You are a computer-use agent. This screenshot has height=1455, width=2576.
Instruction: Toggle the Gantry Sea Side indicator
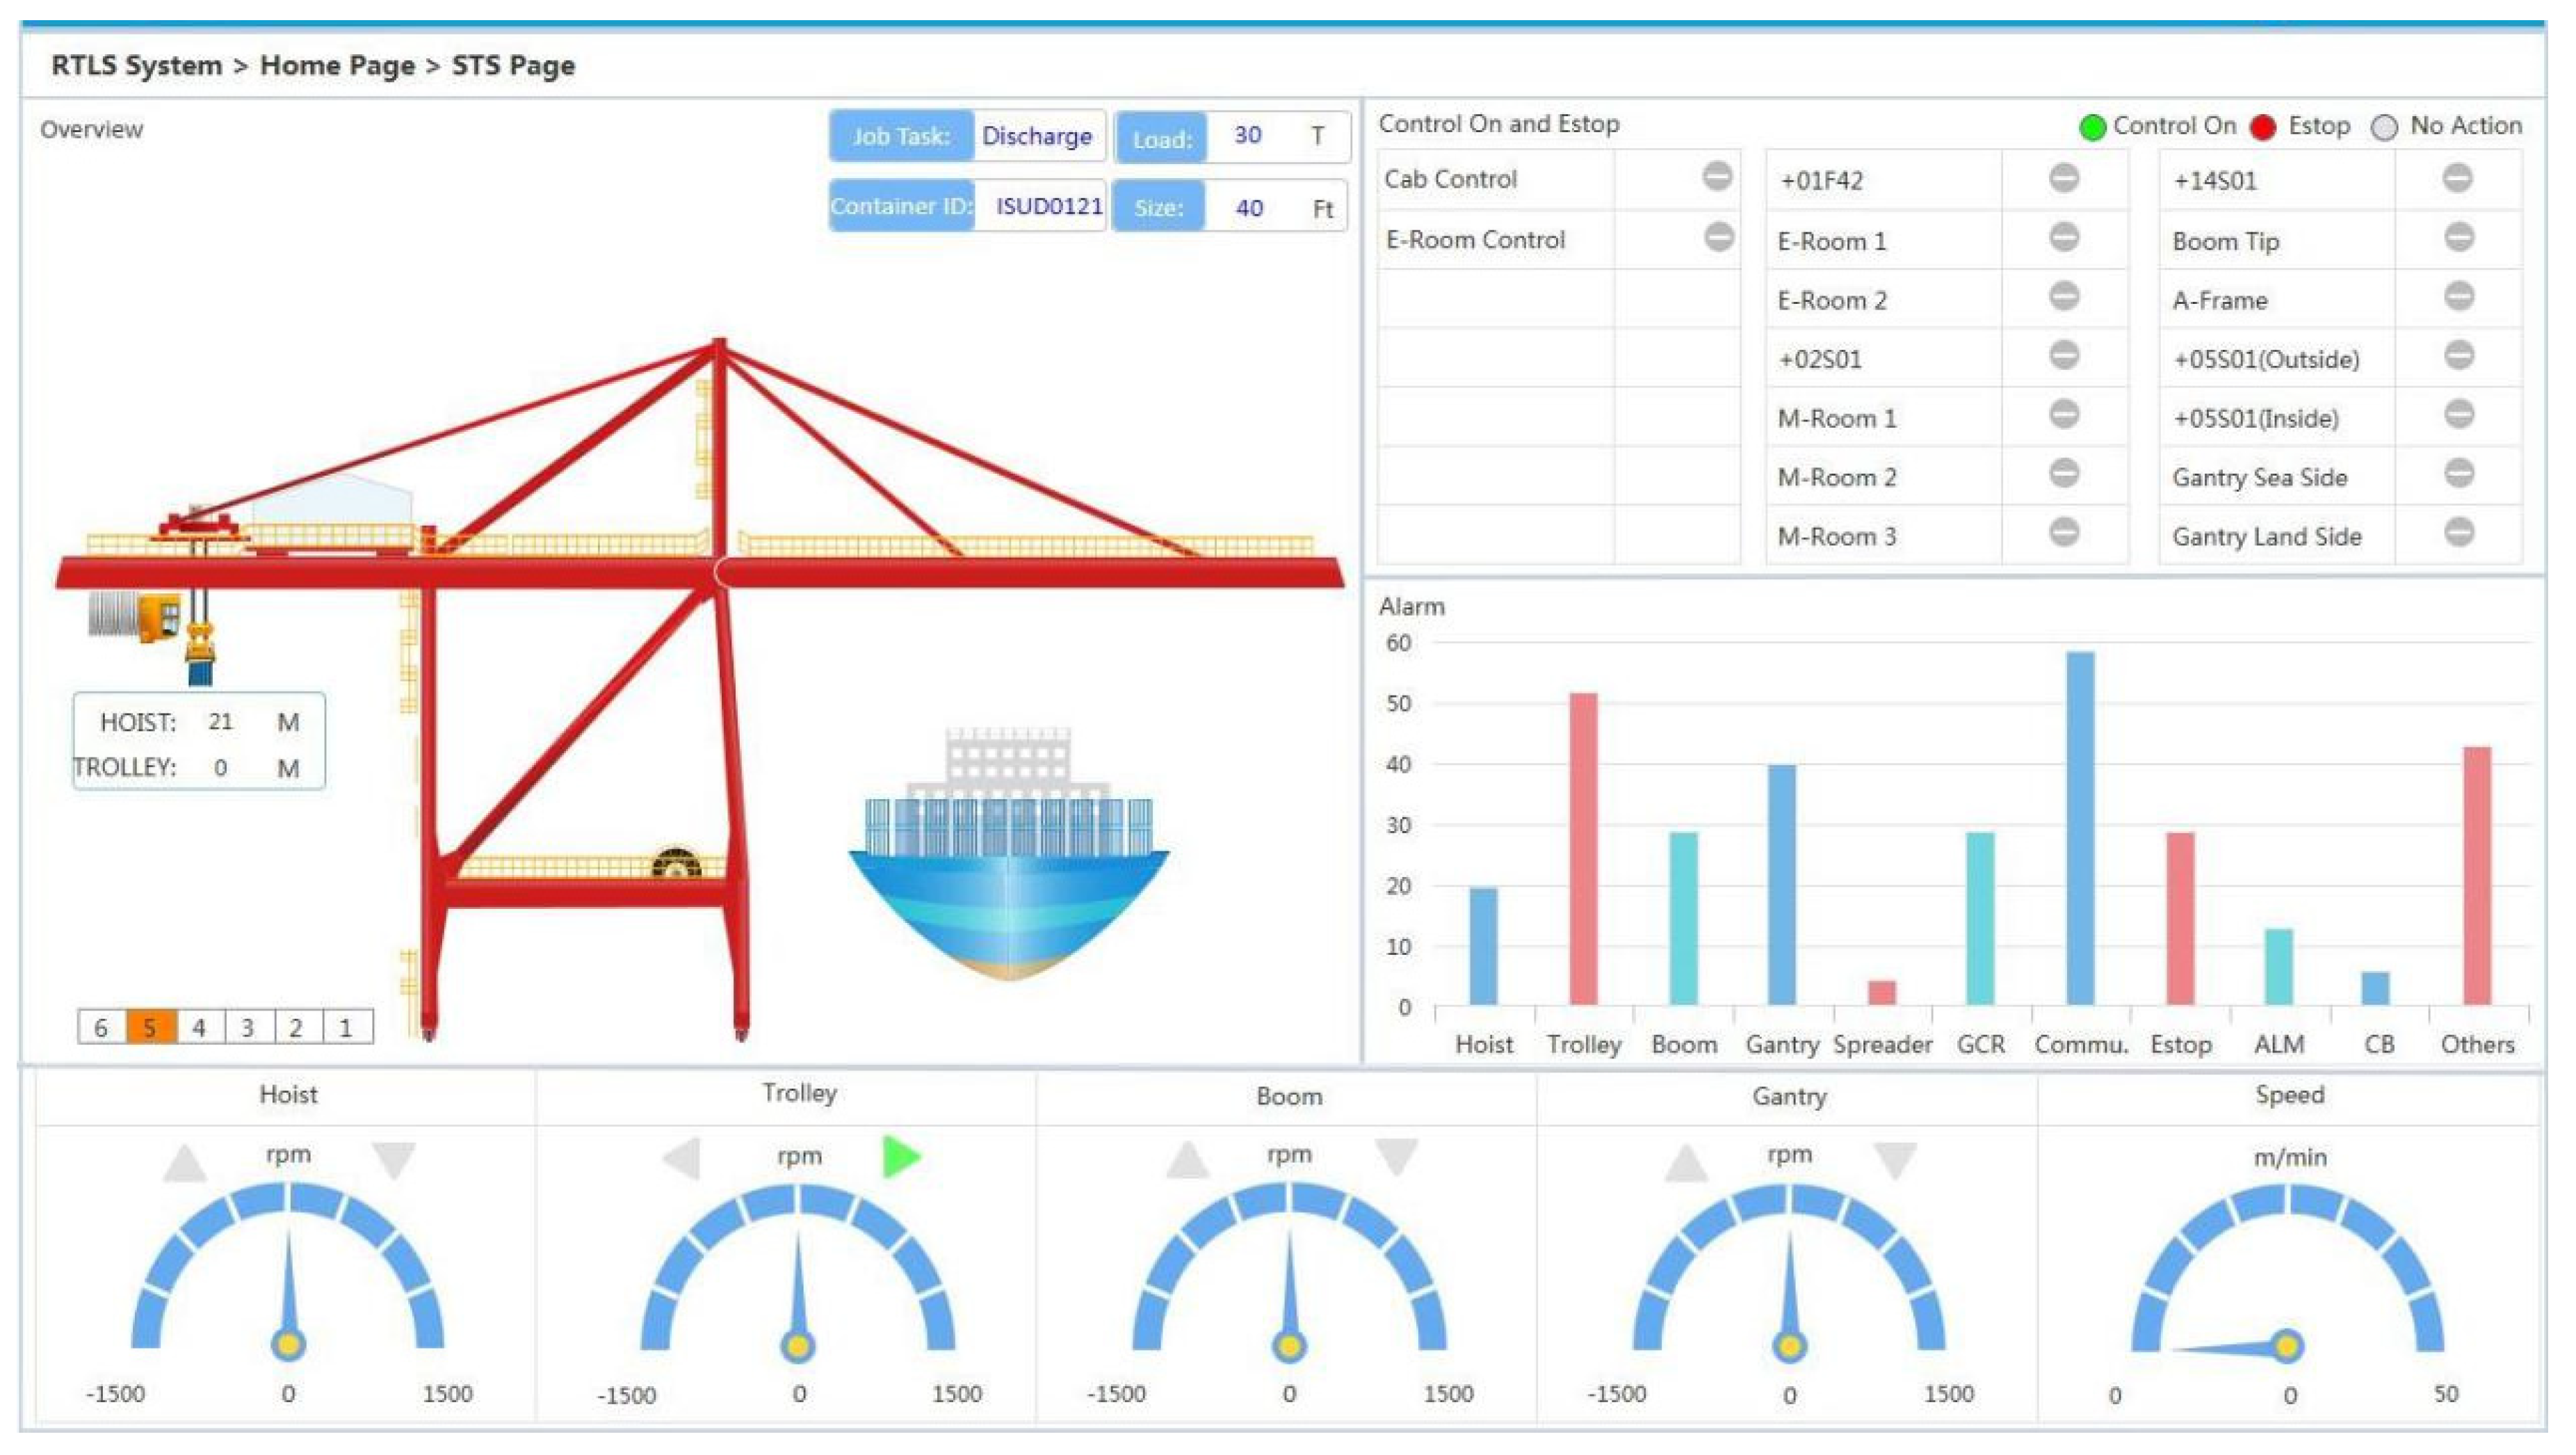(2459, 474)
